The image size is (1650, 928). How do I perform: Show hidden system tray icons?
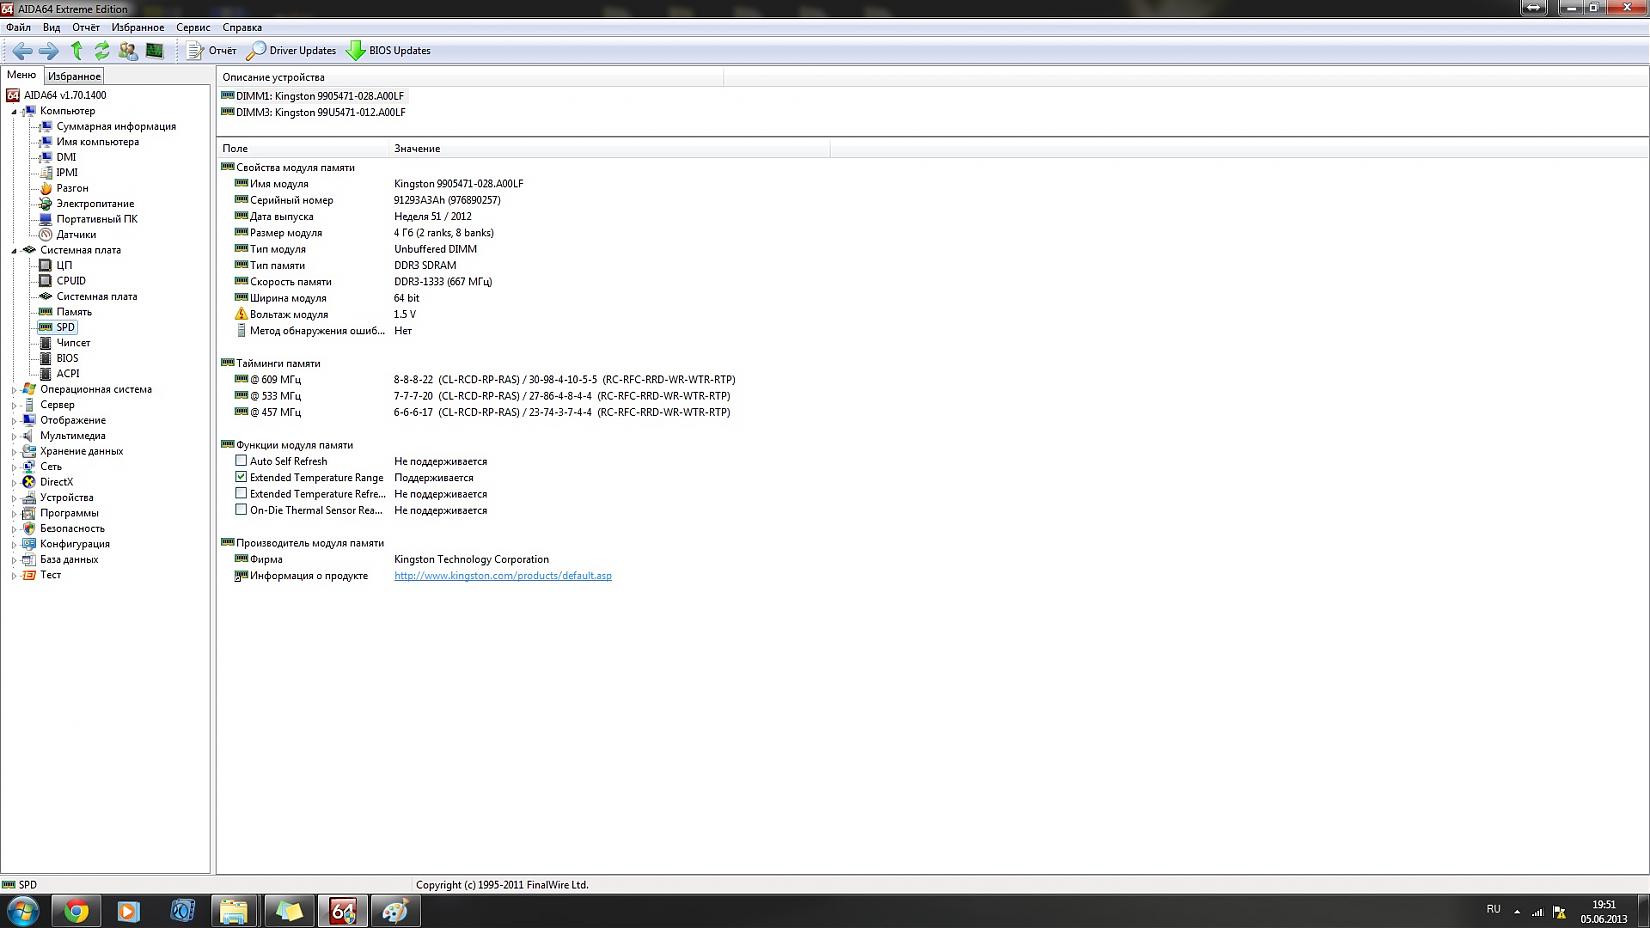[1517, 911]
